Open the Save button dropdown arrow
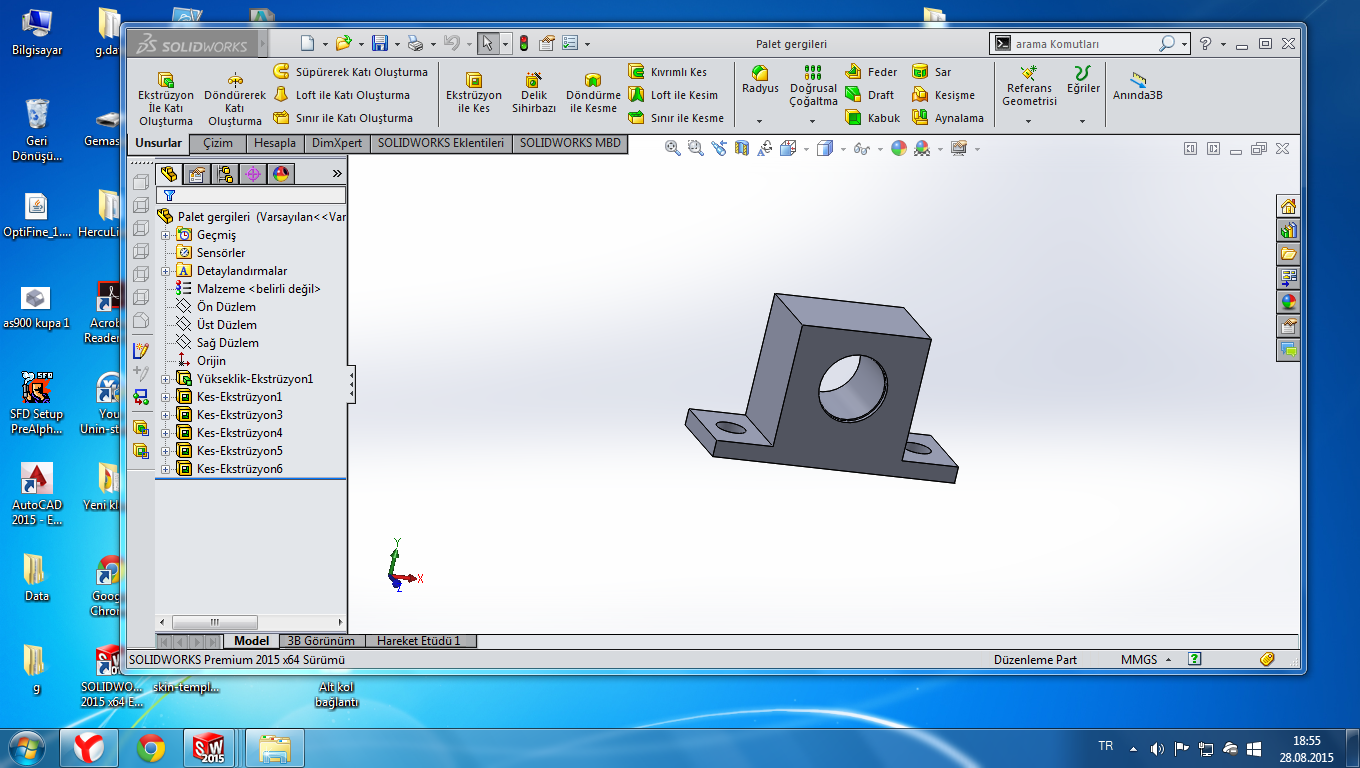This screenshot has height=768, width=1360. [395, 44]
